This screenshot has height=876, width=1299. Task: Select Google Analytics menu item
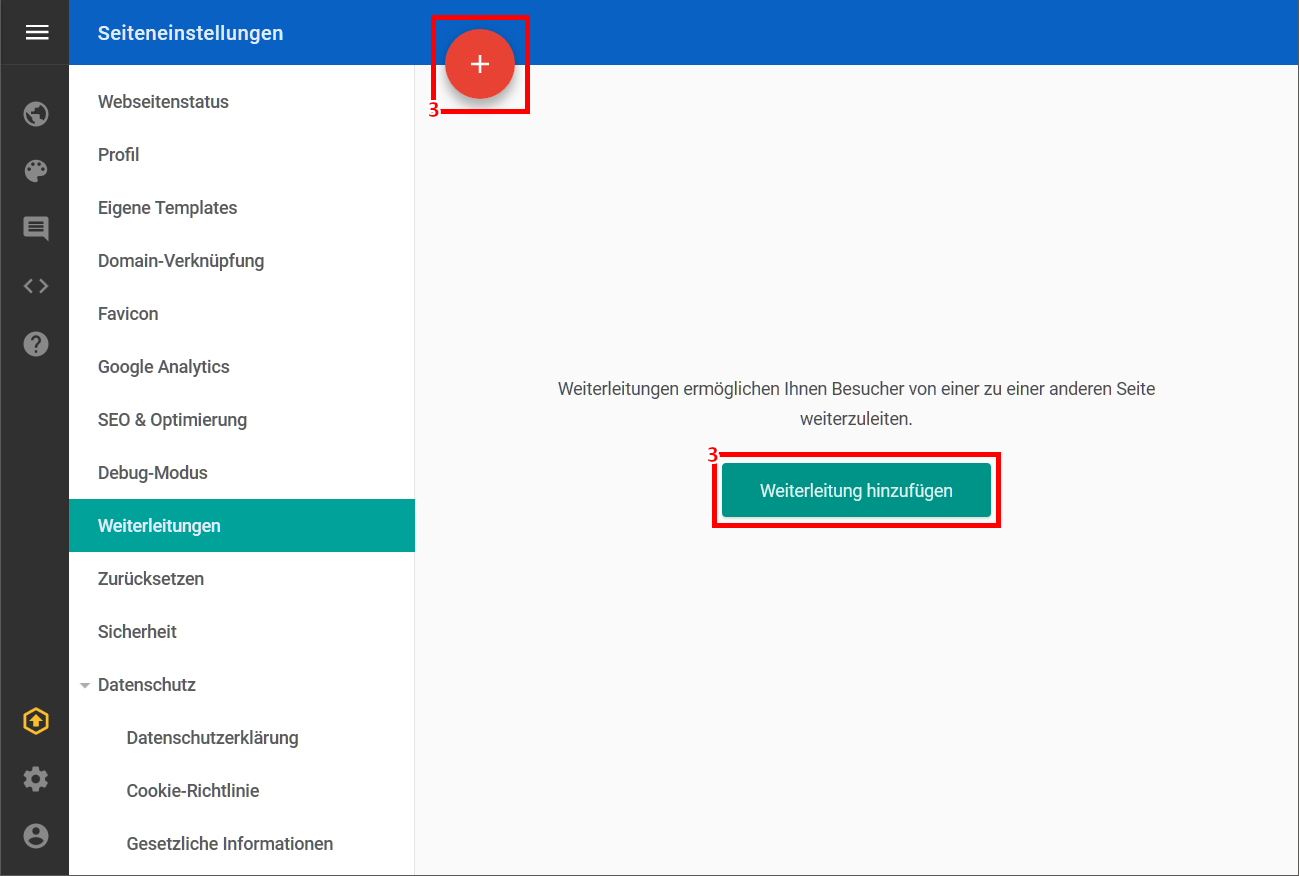point(164,367)
